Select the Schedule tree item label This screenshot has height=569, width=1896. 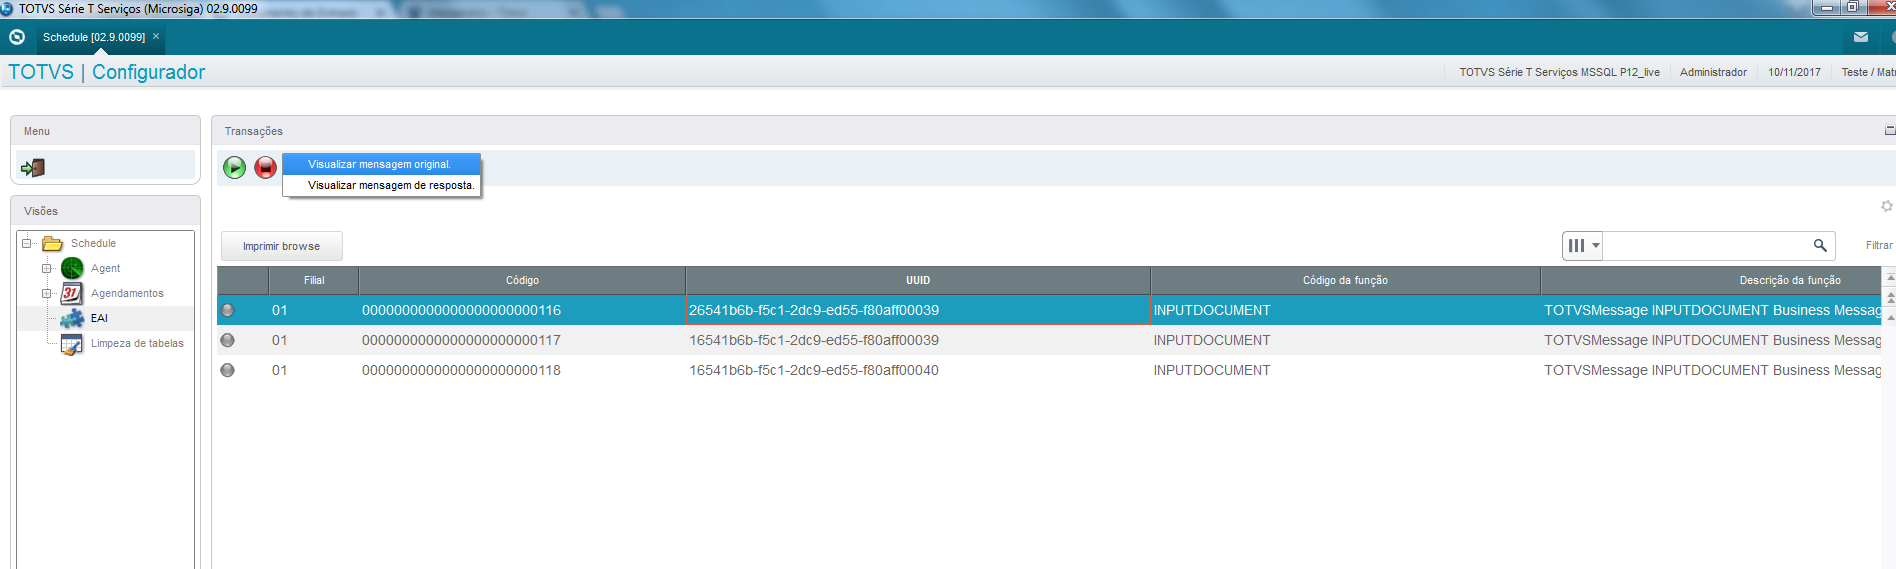coord(93,243)
